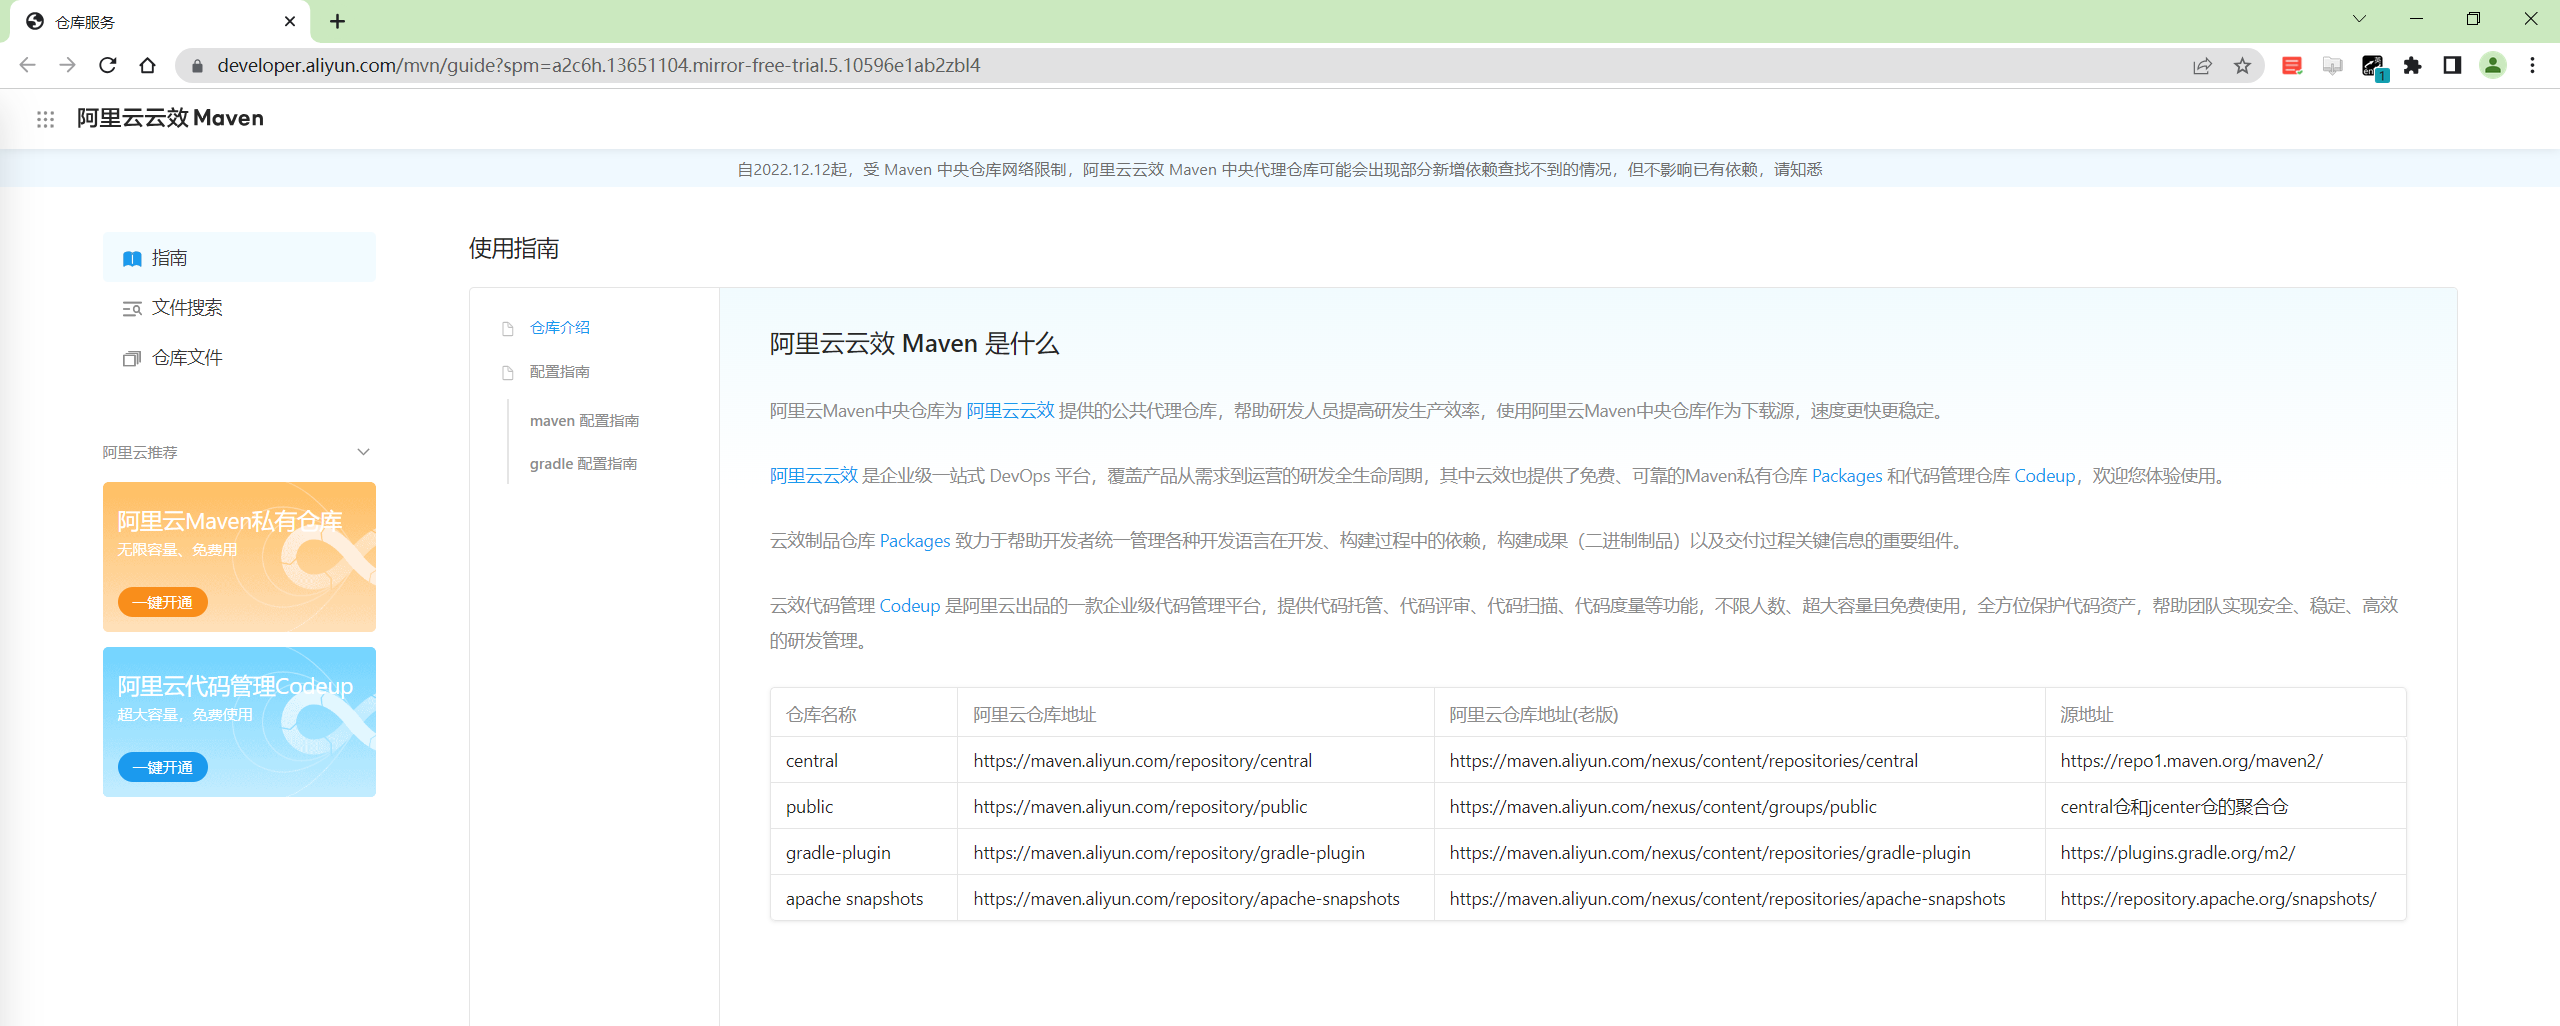Click the 配置指南 document icon
The height and width of the screenshot is (1026, 2560).
coord(508,373)
